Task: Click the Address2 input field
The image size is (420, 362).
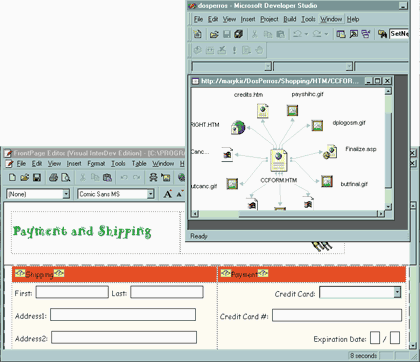Action: pyautogui.click(x=124, y=337)
